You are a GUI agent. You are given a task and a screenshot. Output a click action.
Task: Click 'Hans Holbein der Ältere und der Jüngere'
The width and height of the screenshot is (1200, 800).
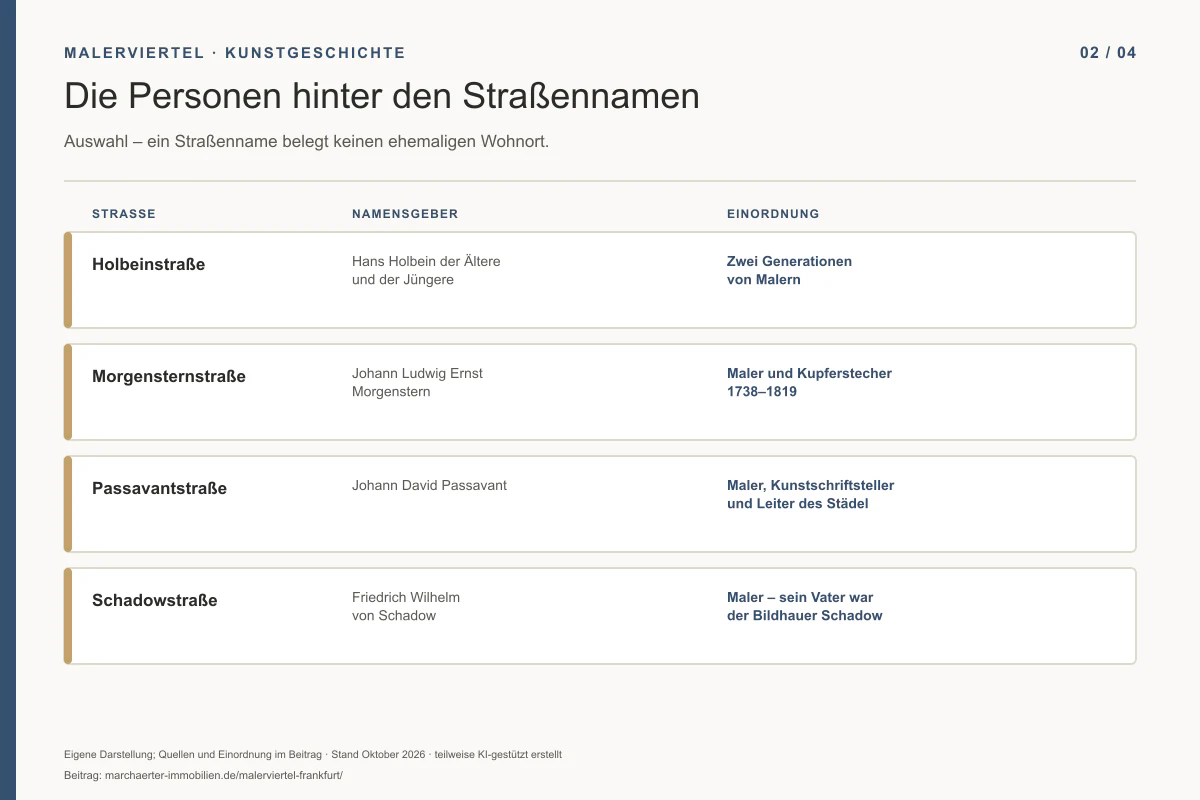click(426, 270)
